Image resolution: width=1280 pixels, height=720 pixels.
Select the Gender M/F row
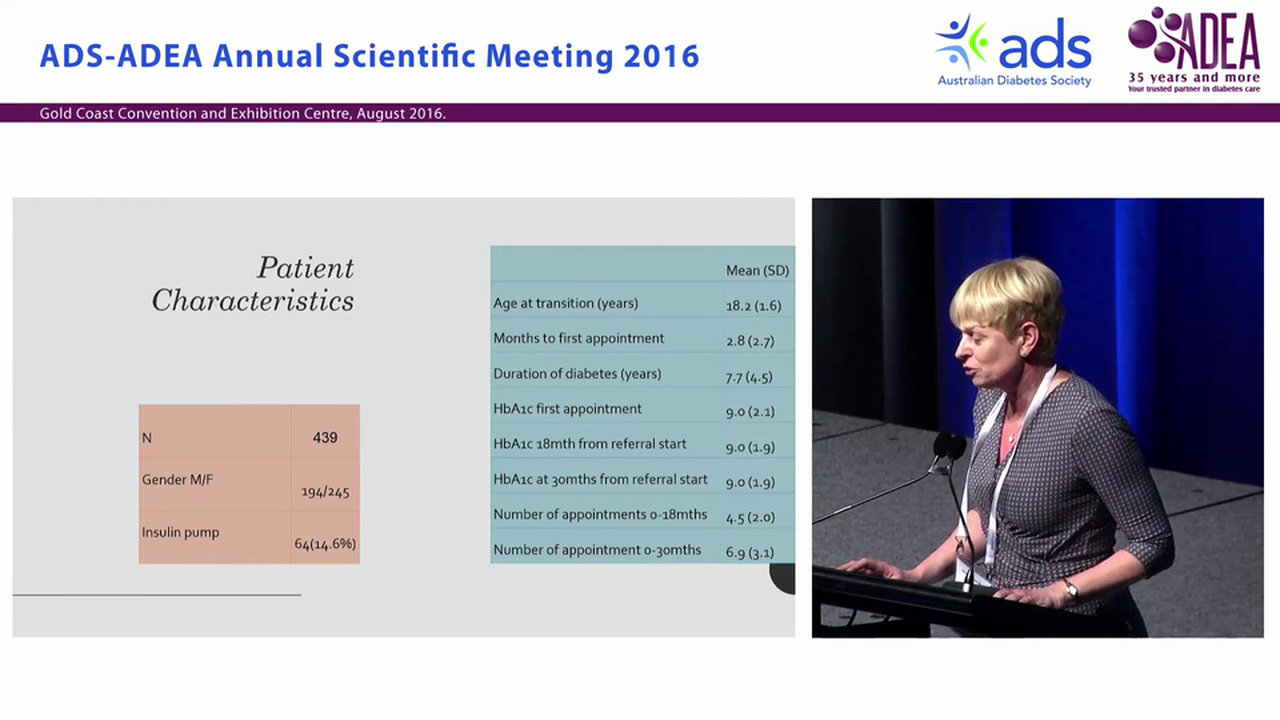248,484
